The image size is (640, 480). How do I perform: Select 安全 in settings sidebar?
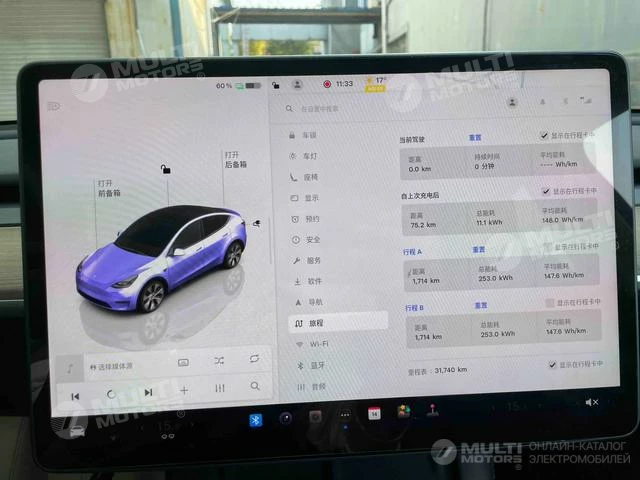pos(313,239)
